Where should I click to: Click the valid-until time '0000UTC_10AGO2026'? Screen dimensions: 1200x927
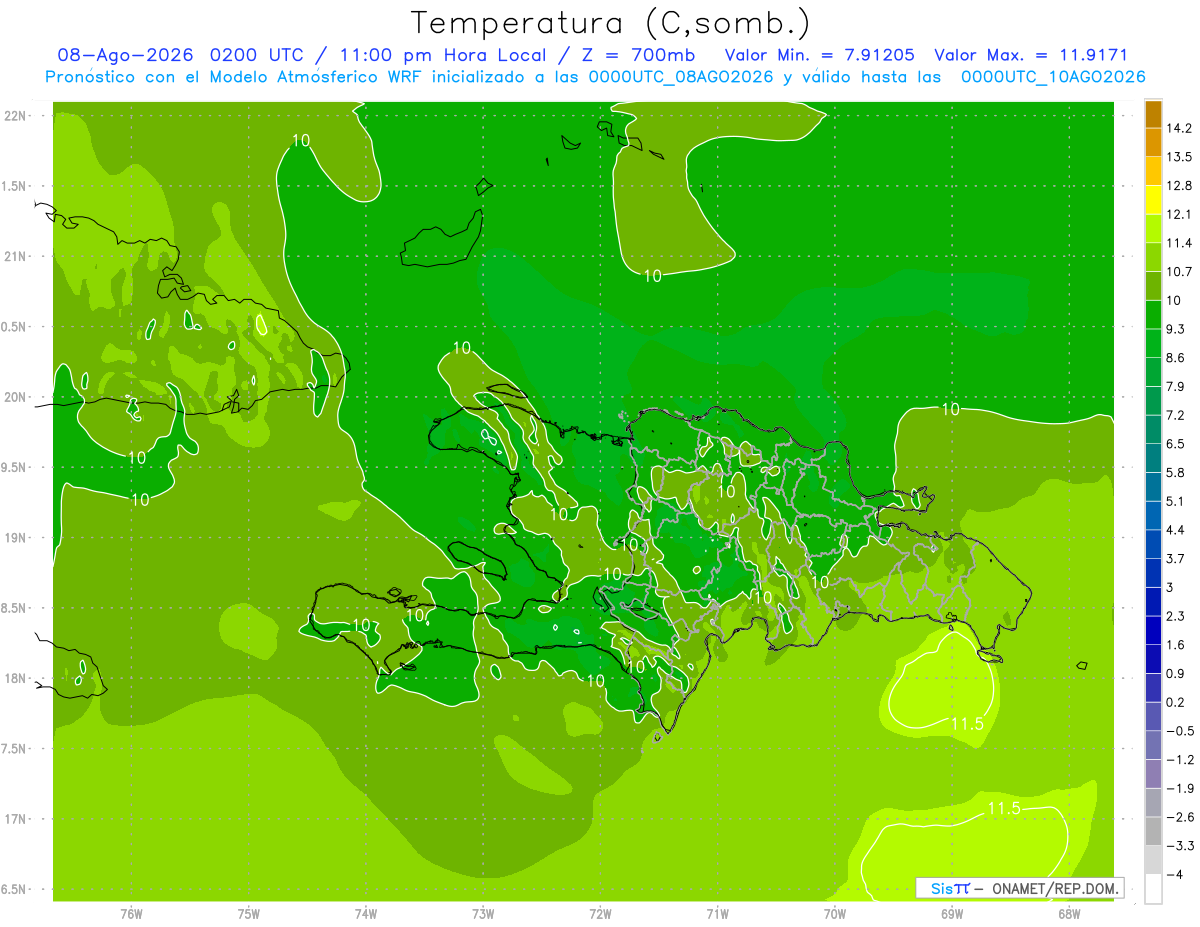(1053, 77)
